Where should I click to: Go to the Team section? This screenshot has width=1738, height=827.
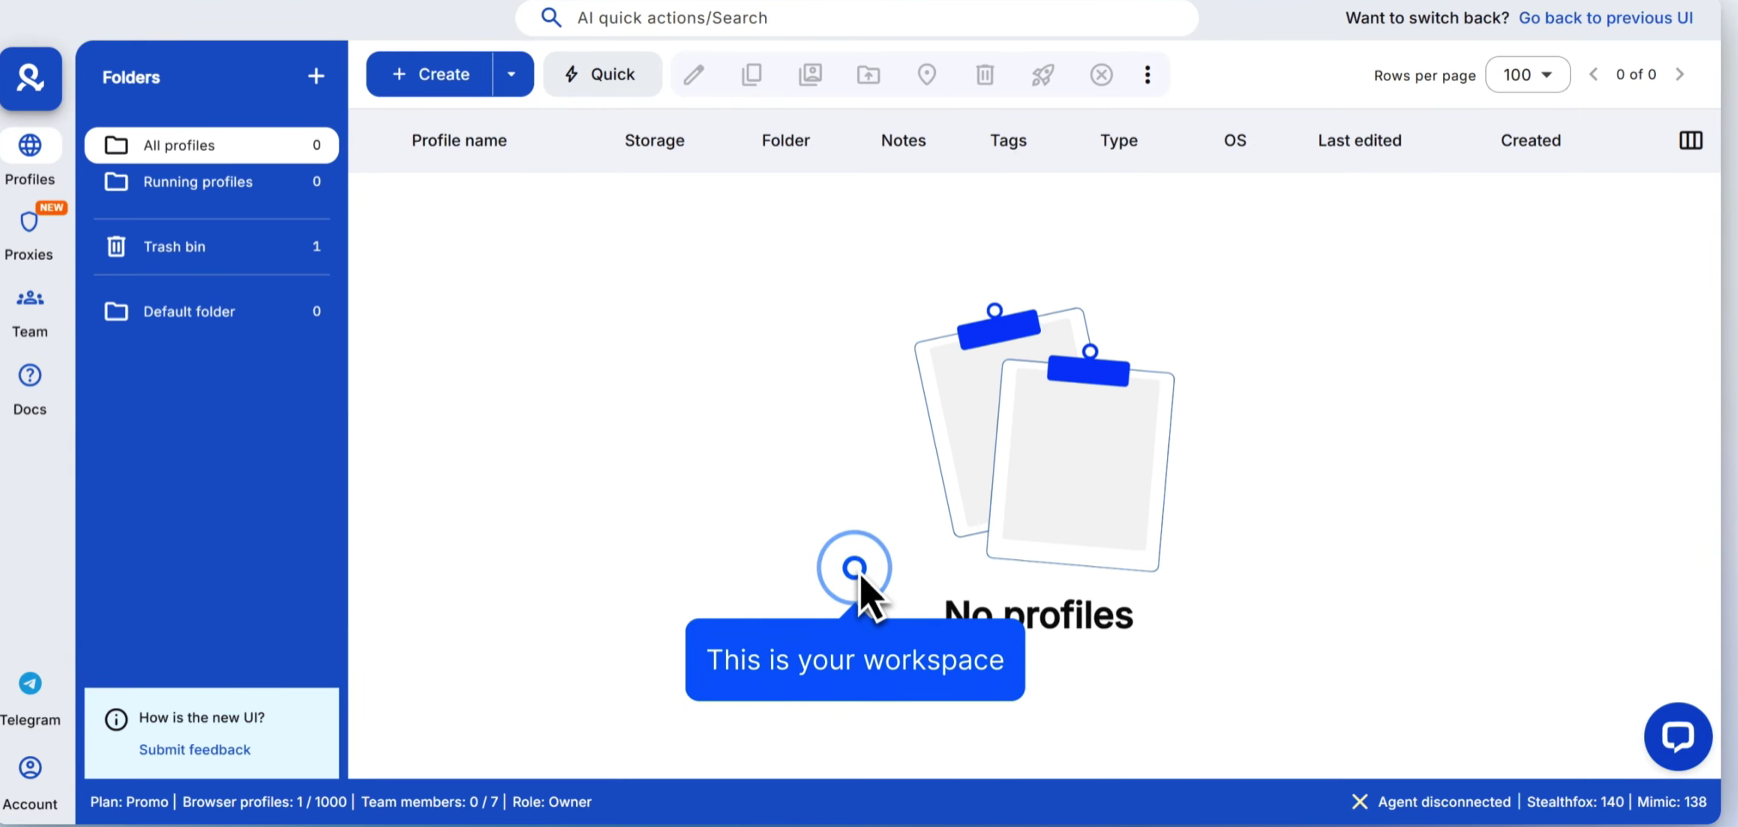(30, 312)
